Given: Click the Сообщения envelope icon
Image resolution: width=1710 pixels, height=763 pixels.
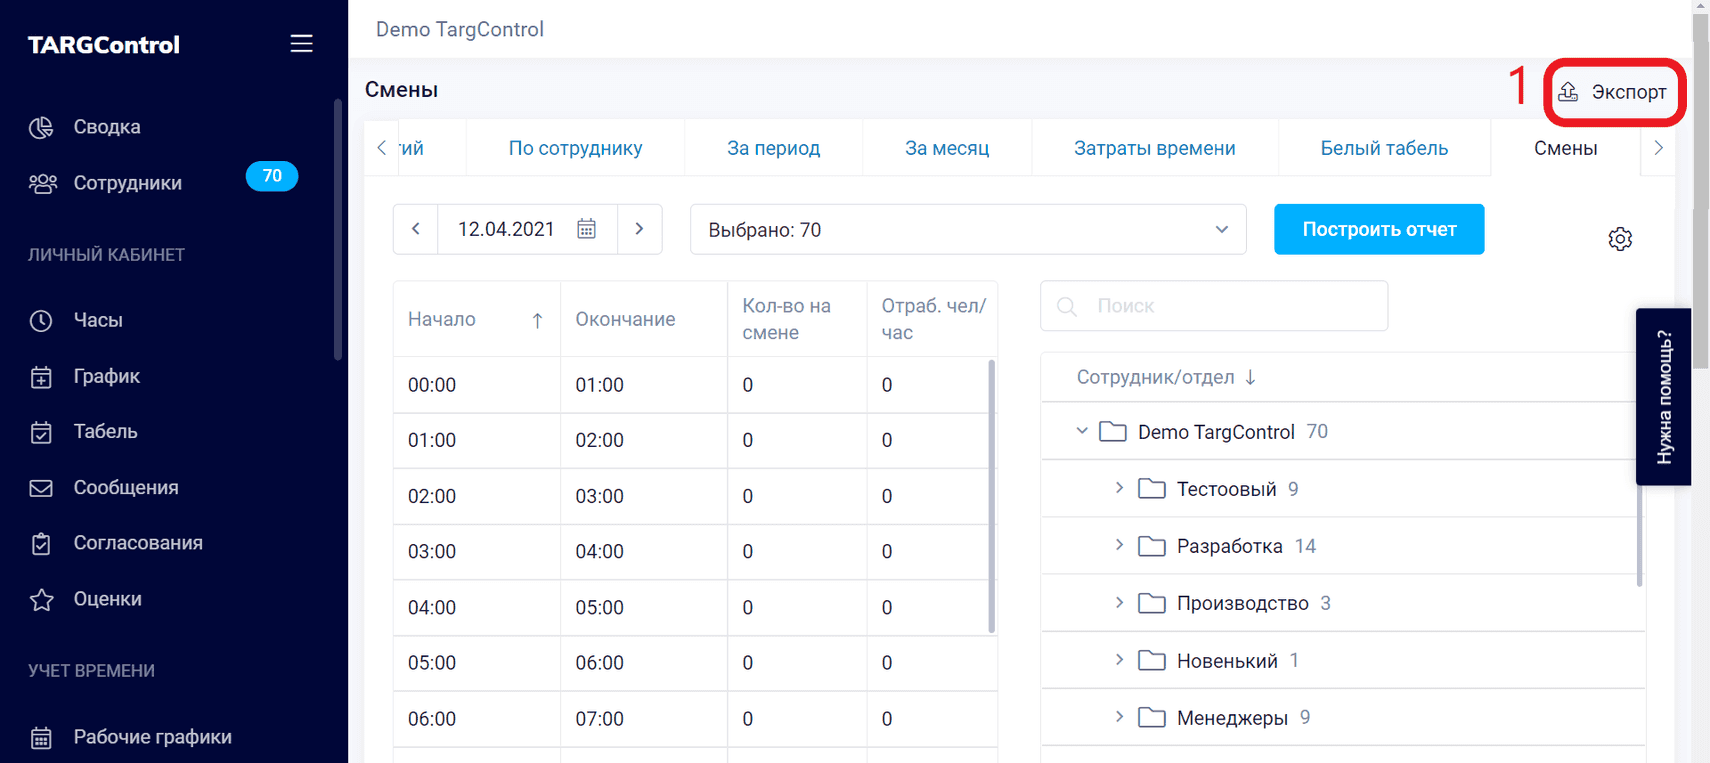Looking at the screenshot, I should pos(41,488).
